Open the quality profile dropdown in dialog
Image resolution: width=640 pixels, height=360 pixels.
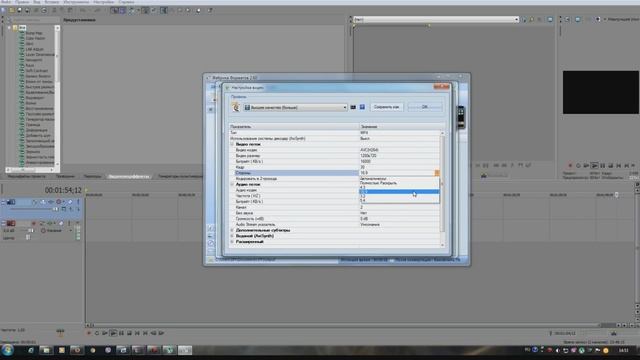pos(296,107)
